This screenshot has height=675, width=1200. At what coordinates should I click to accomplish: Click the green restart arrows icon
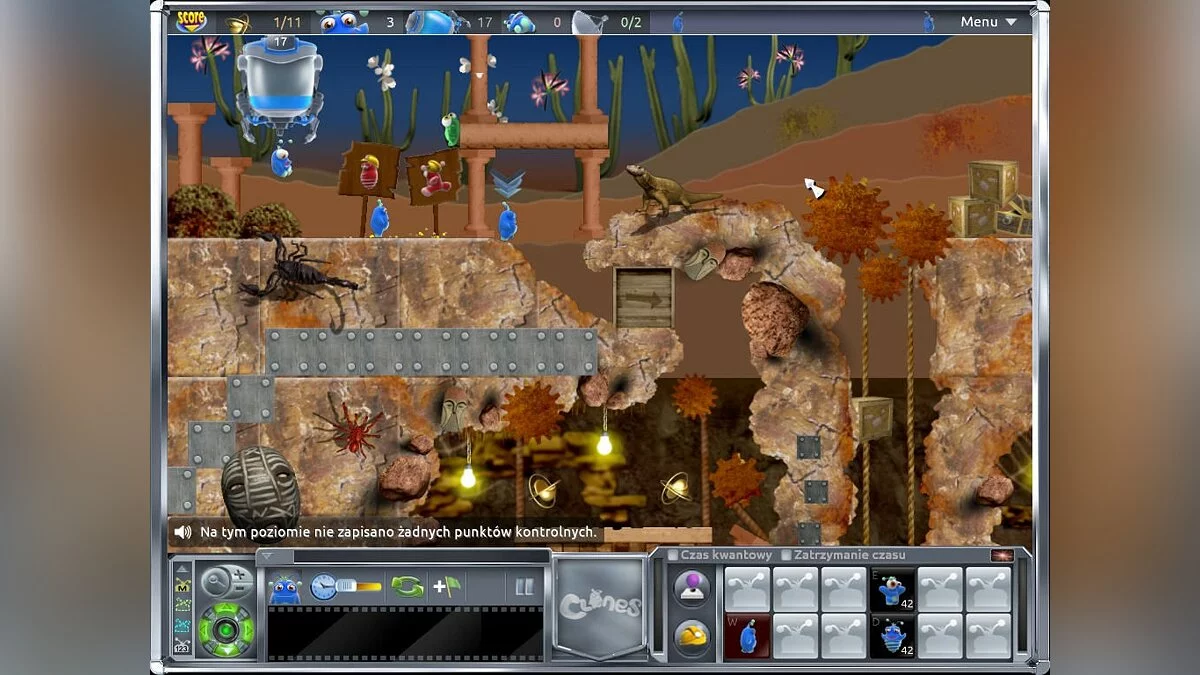coord(407,587)
